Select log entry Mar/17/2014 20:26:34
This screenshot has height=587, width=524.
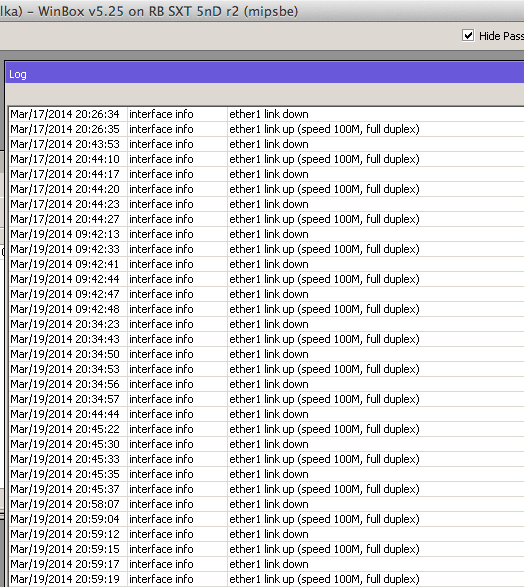pyautogui.click(x=266, y=114)
